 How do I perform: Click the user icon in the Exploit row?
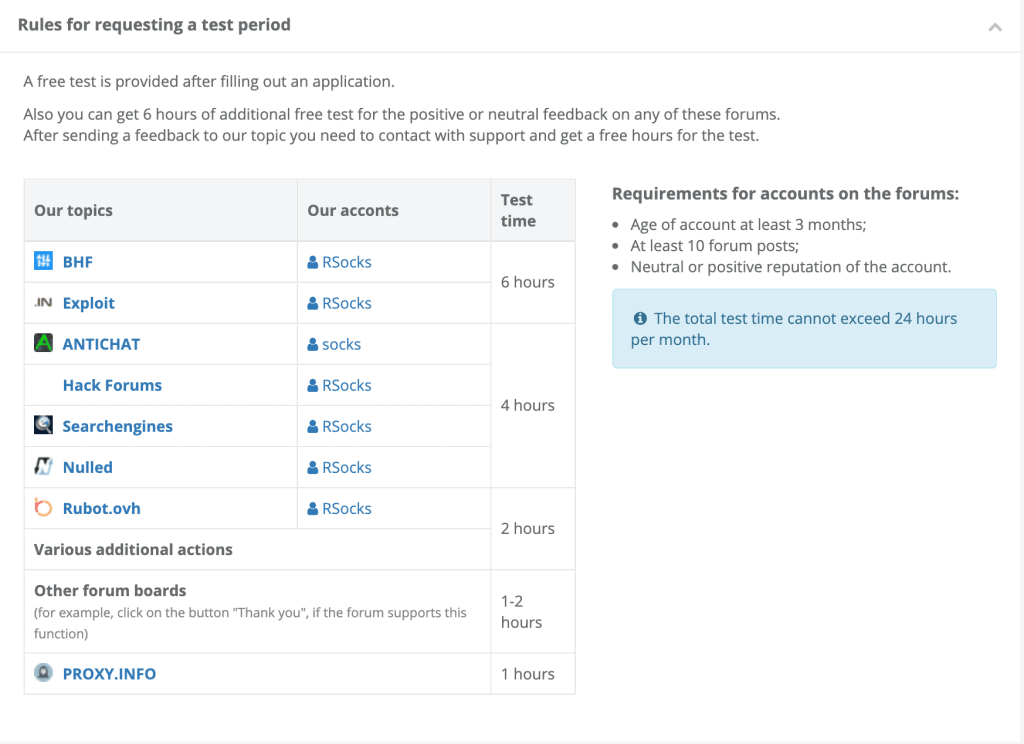pyautogui.click(x=313, y=303)
